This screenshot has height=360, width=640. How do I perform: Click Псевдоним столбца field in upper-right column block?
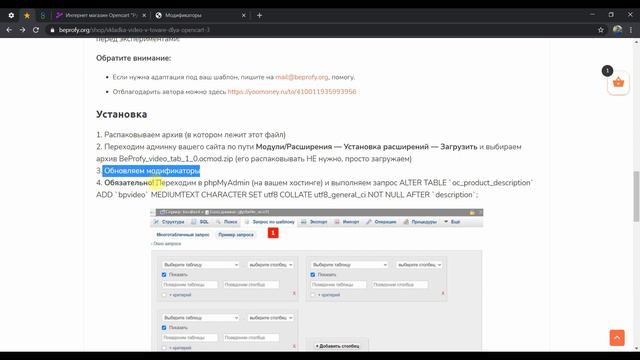click(400, 284)
